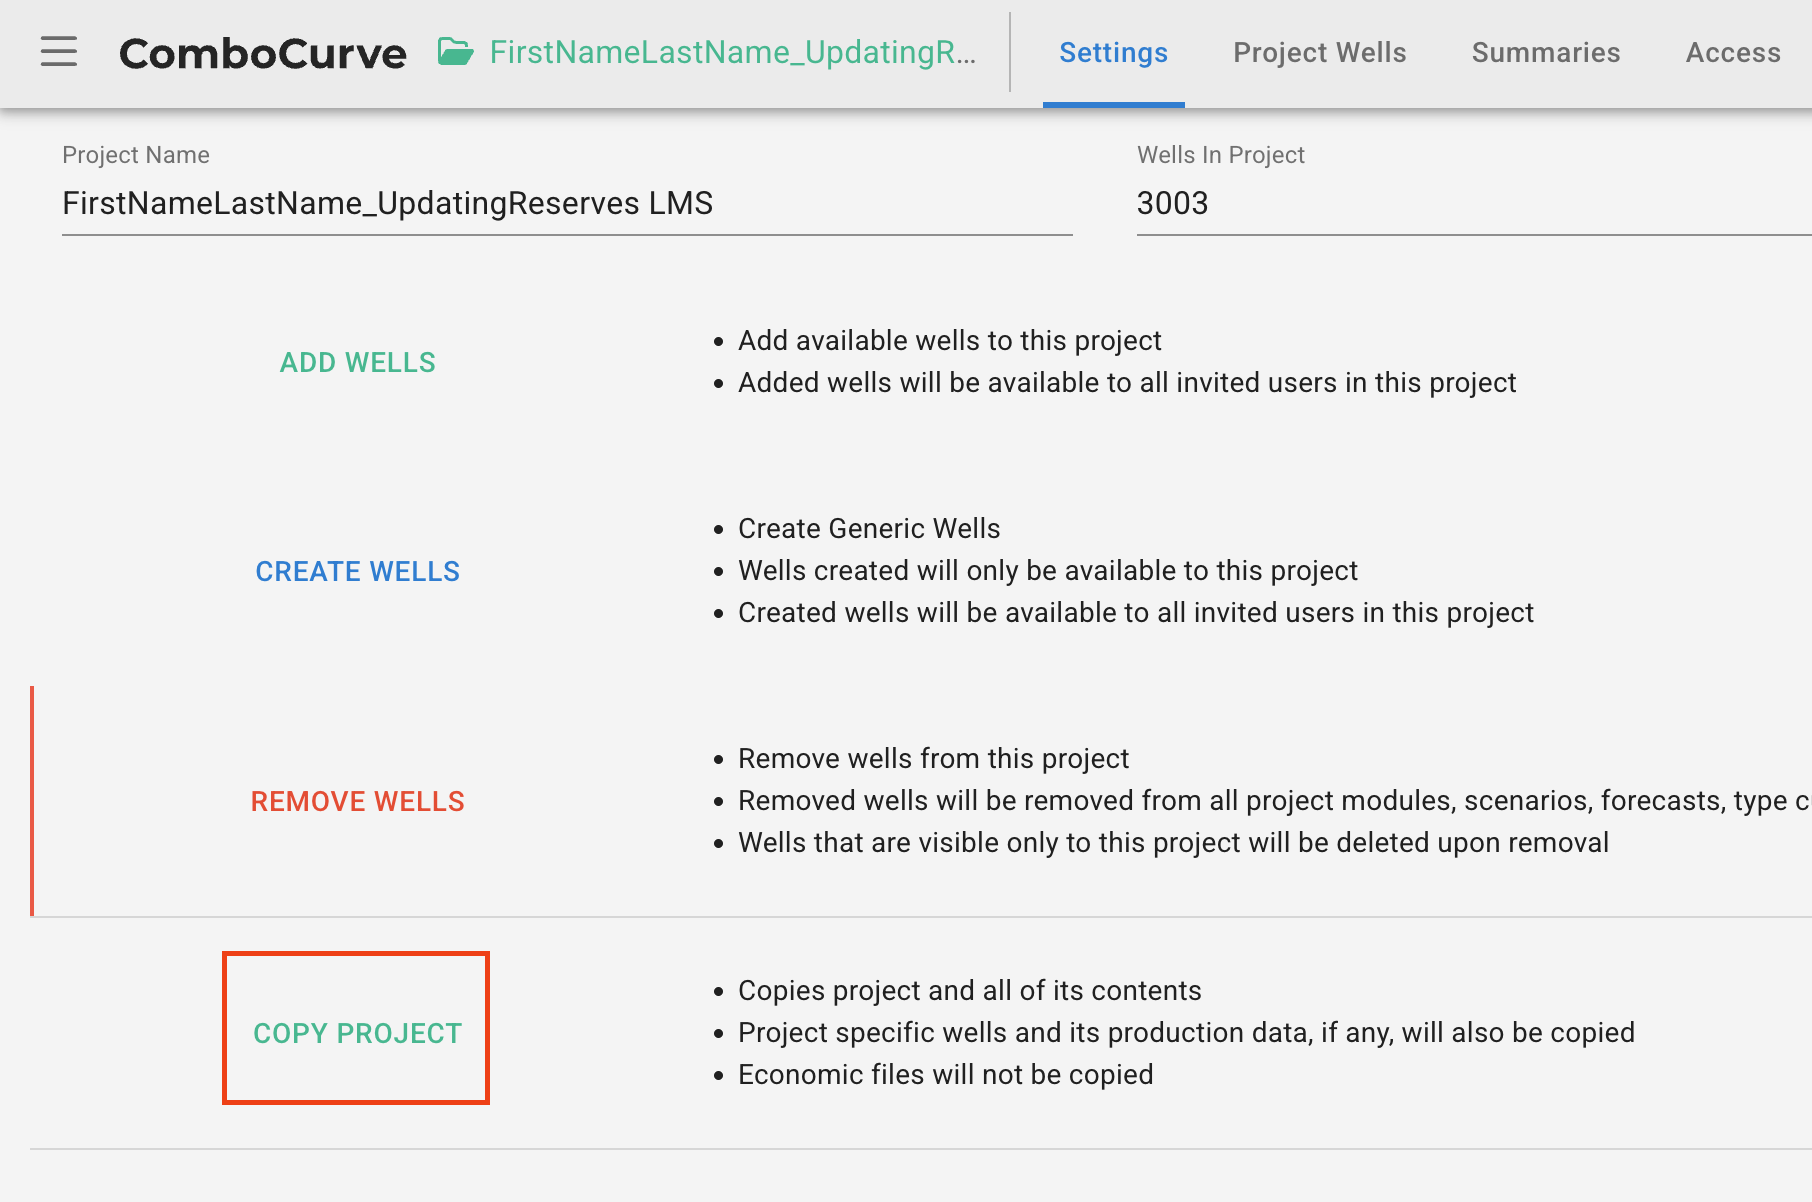
Task: Click the "Project Name" field label
Action: tap(136, 155)
